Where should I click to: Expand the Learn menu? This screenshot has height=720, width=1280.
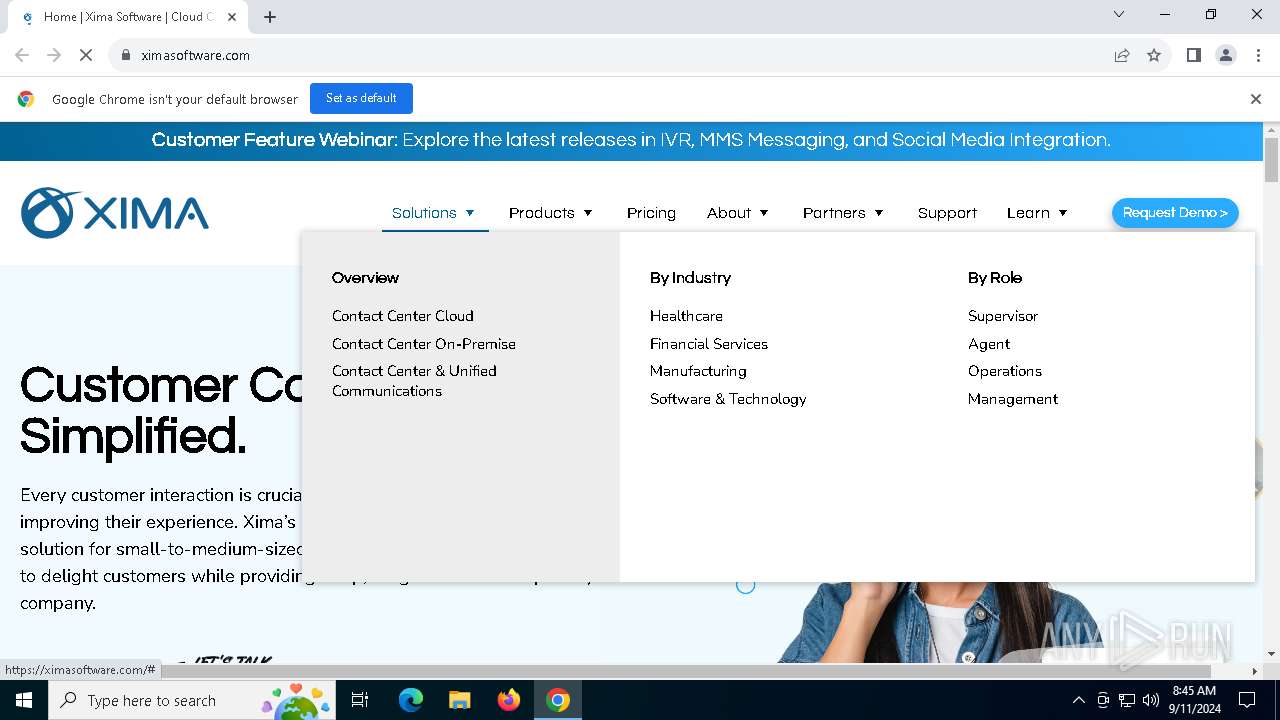click(x=1037, y=213)
